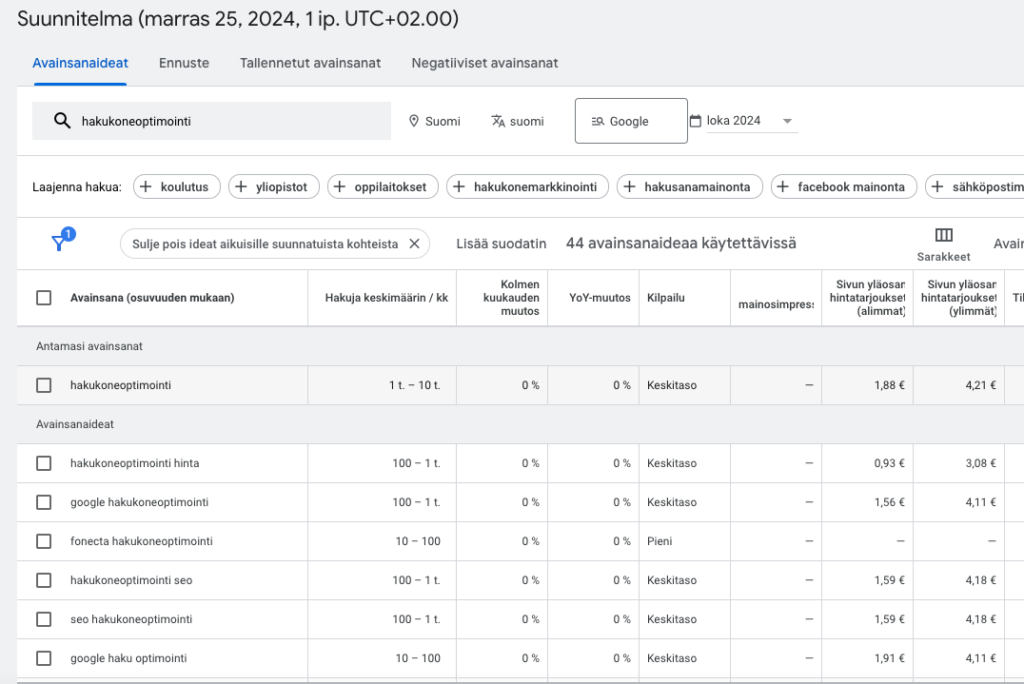Expand the loka 2024 date dropdown
The height and width of the screenshot is (684, 1024).
(x=787, y=121)
